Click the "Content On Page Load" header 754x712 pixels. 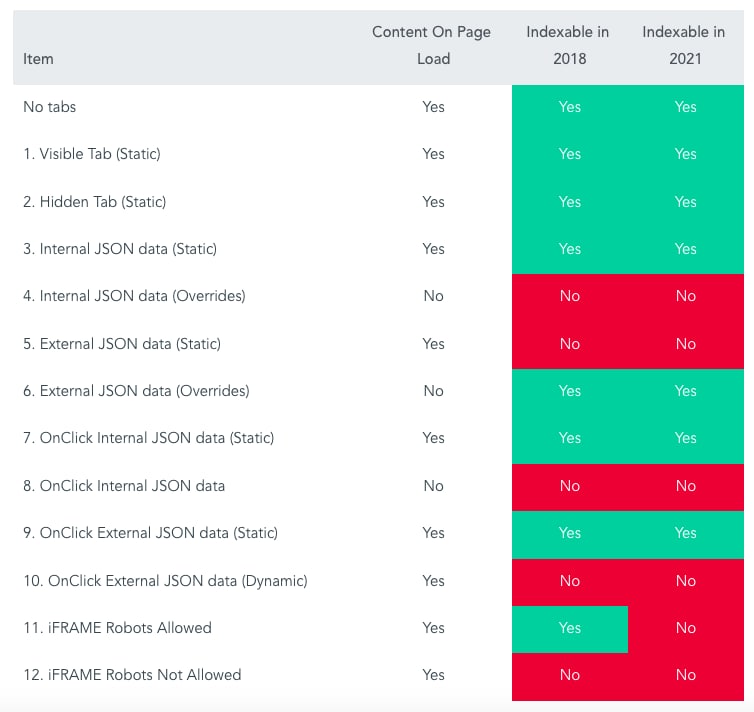coord(432,45)
